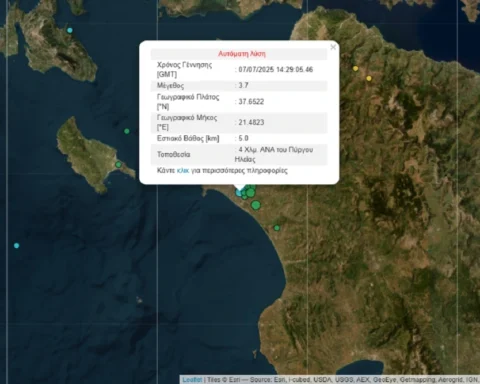
Task: Select the cyan marker beneath the popup tip
Action: 239,193
